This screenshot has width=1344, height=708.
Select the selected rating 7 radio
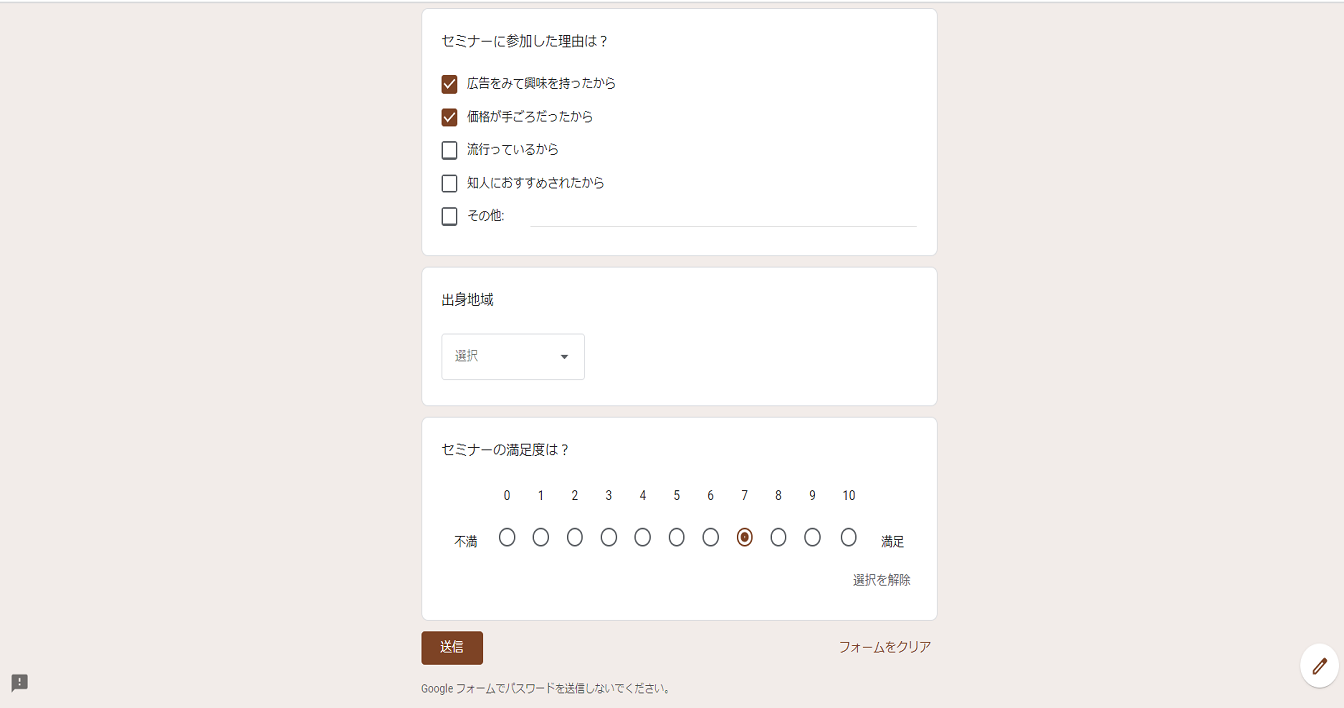tap(744, 537)
